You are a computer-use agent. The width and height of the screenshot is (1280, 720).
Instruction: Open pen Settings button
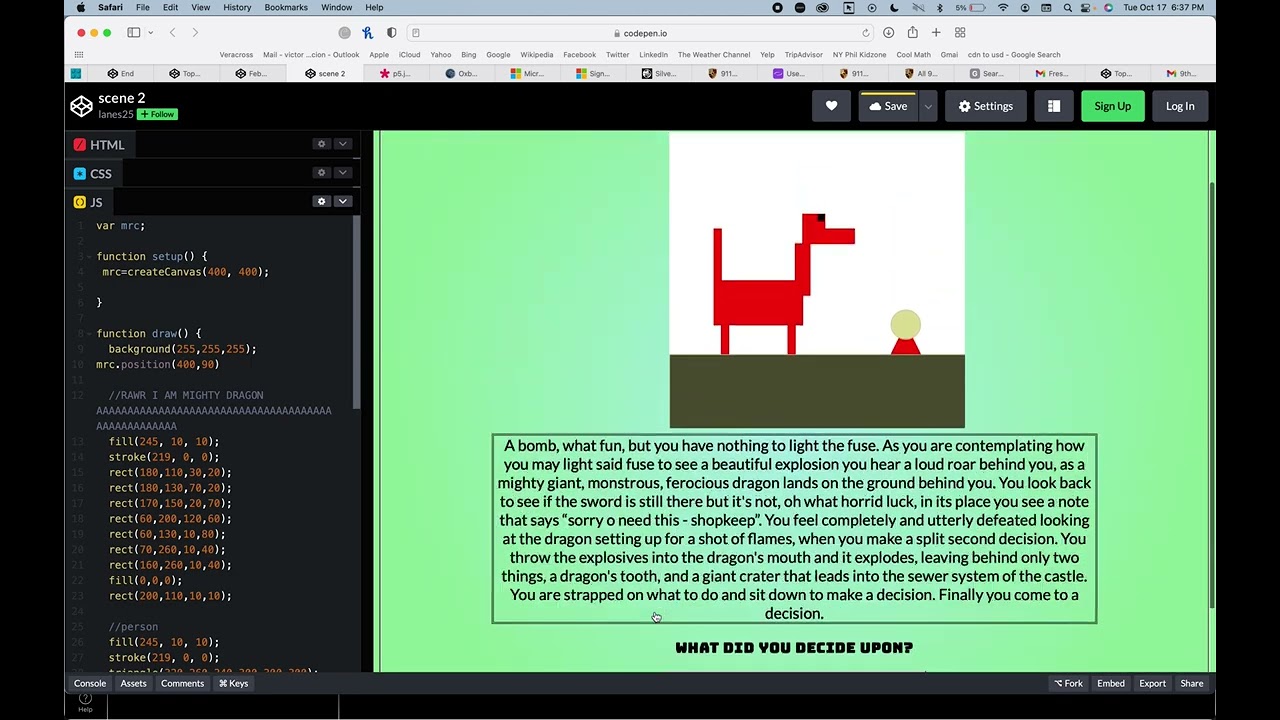986,106
